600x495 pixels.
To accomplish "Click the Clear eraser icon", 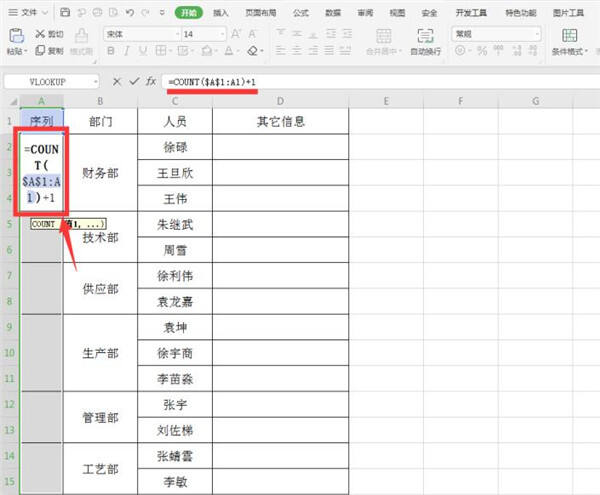I will pos(252,50).
